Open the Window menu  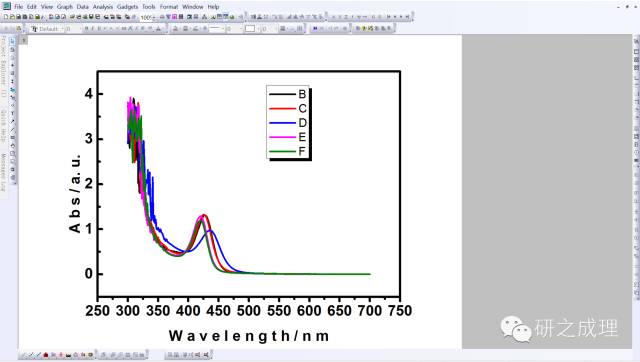pyautogui.click(x=193, y=7)
